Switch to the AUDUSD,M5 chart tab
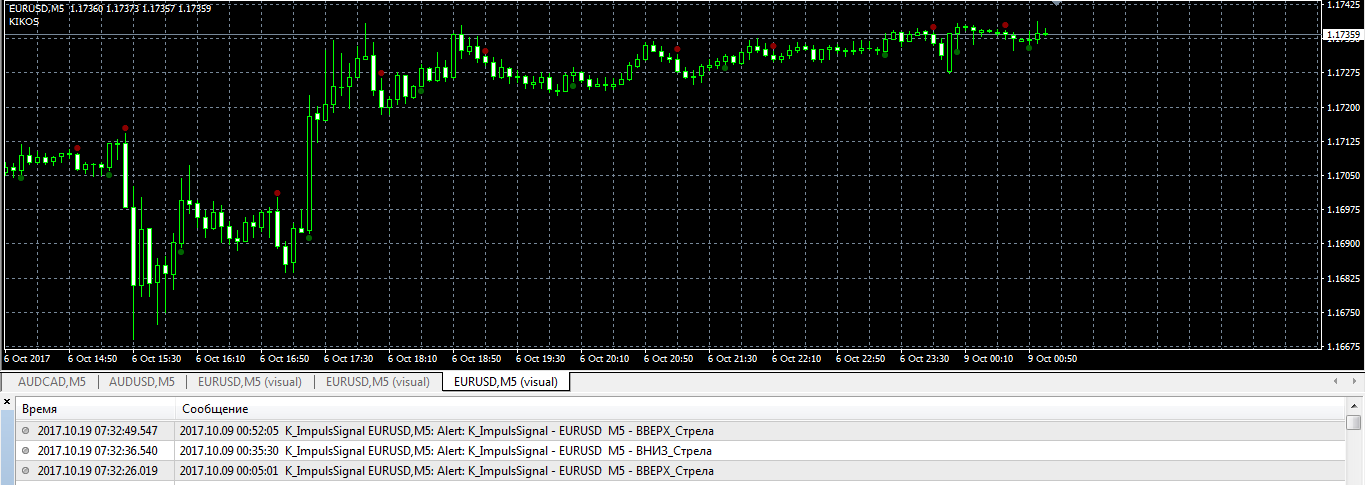Screen dimensions: 1365x485 [141, 381]
